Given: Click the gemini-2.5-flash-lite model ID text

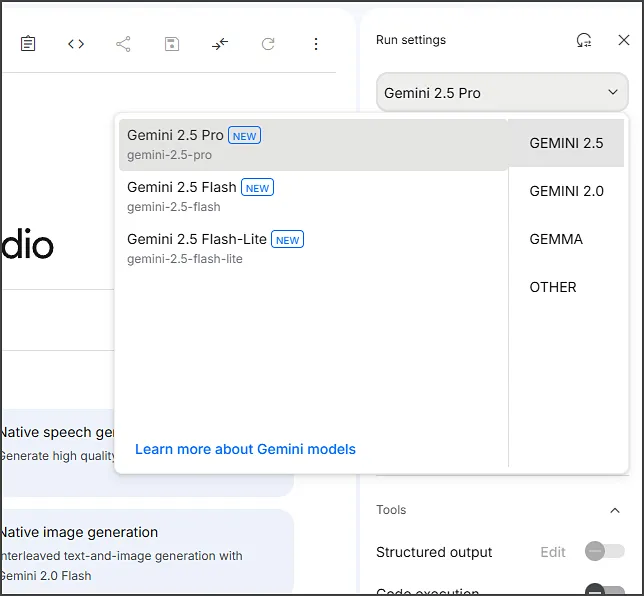Looking at the screenshot, I should [x=184, y=259].
